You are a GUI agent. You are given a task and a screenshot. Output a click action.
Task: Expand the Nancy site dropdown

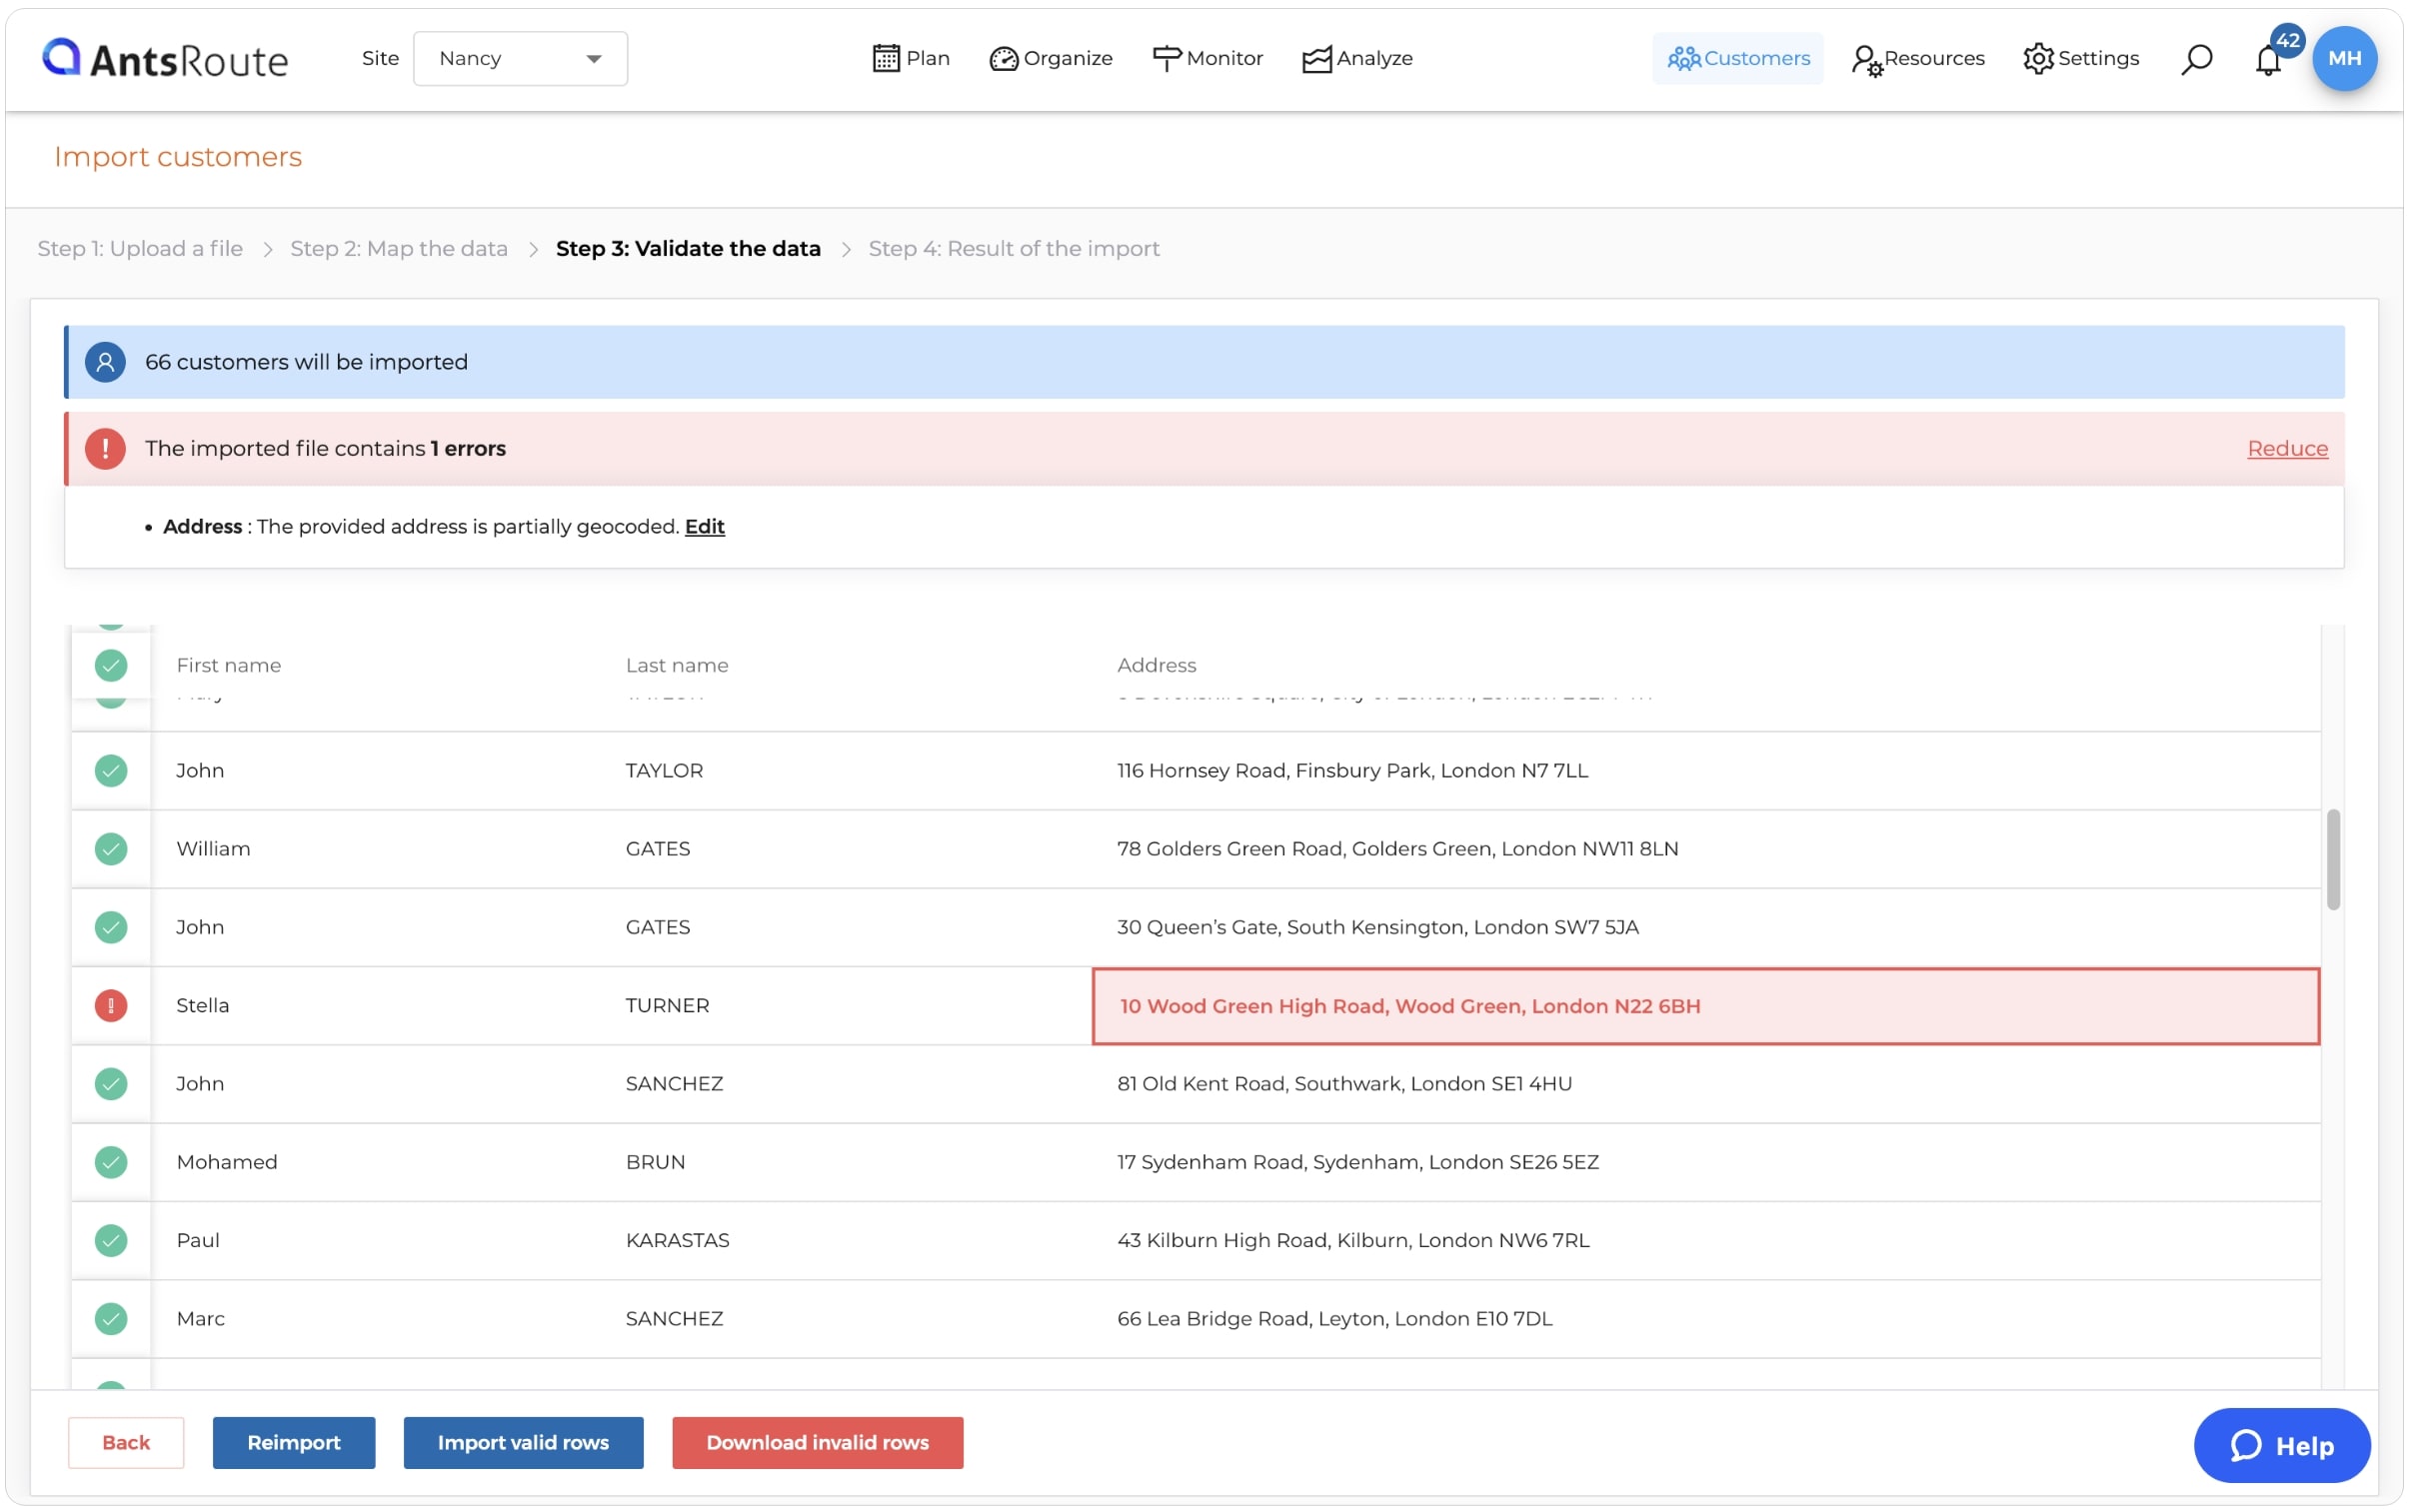click(520, 58)
